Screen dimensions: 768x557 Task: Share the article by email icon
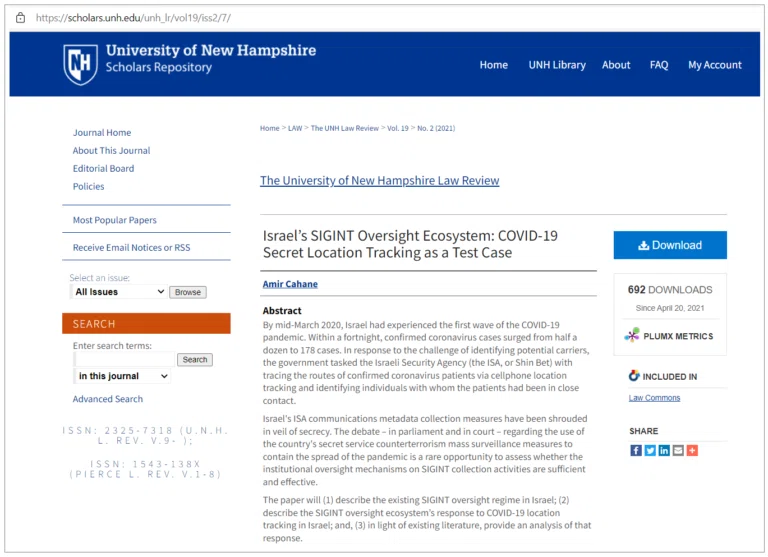pyautogui.click(x=678, y=450)
